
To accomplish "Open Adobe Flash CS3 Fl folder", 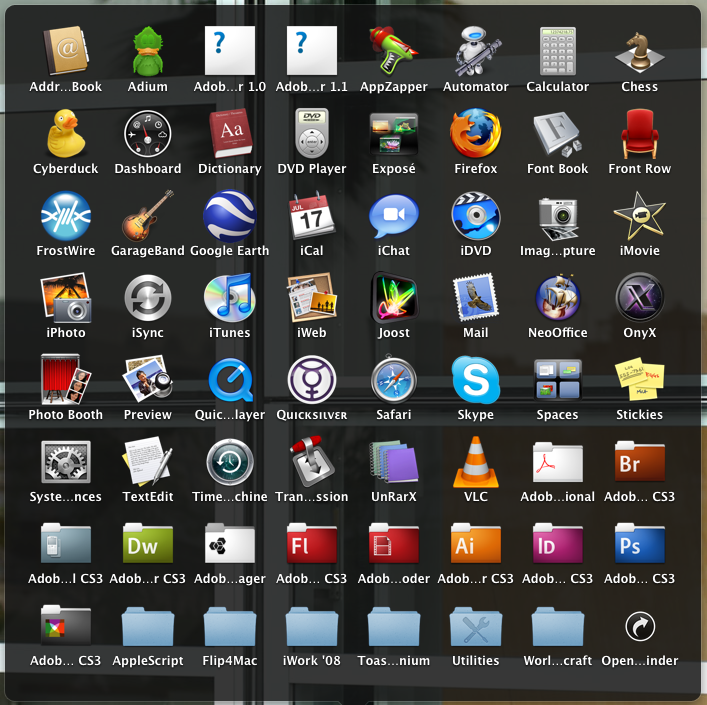I will click(312, 543).
